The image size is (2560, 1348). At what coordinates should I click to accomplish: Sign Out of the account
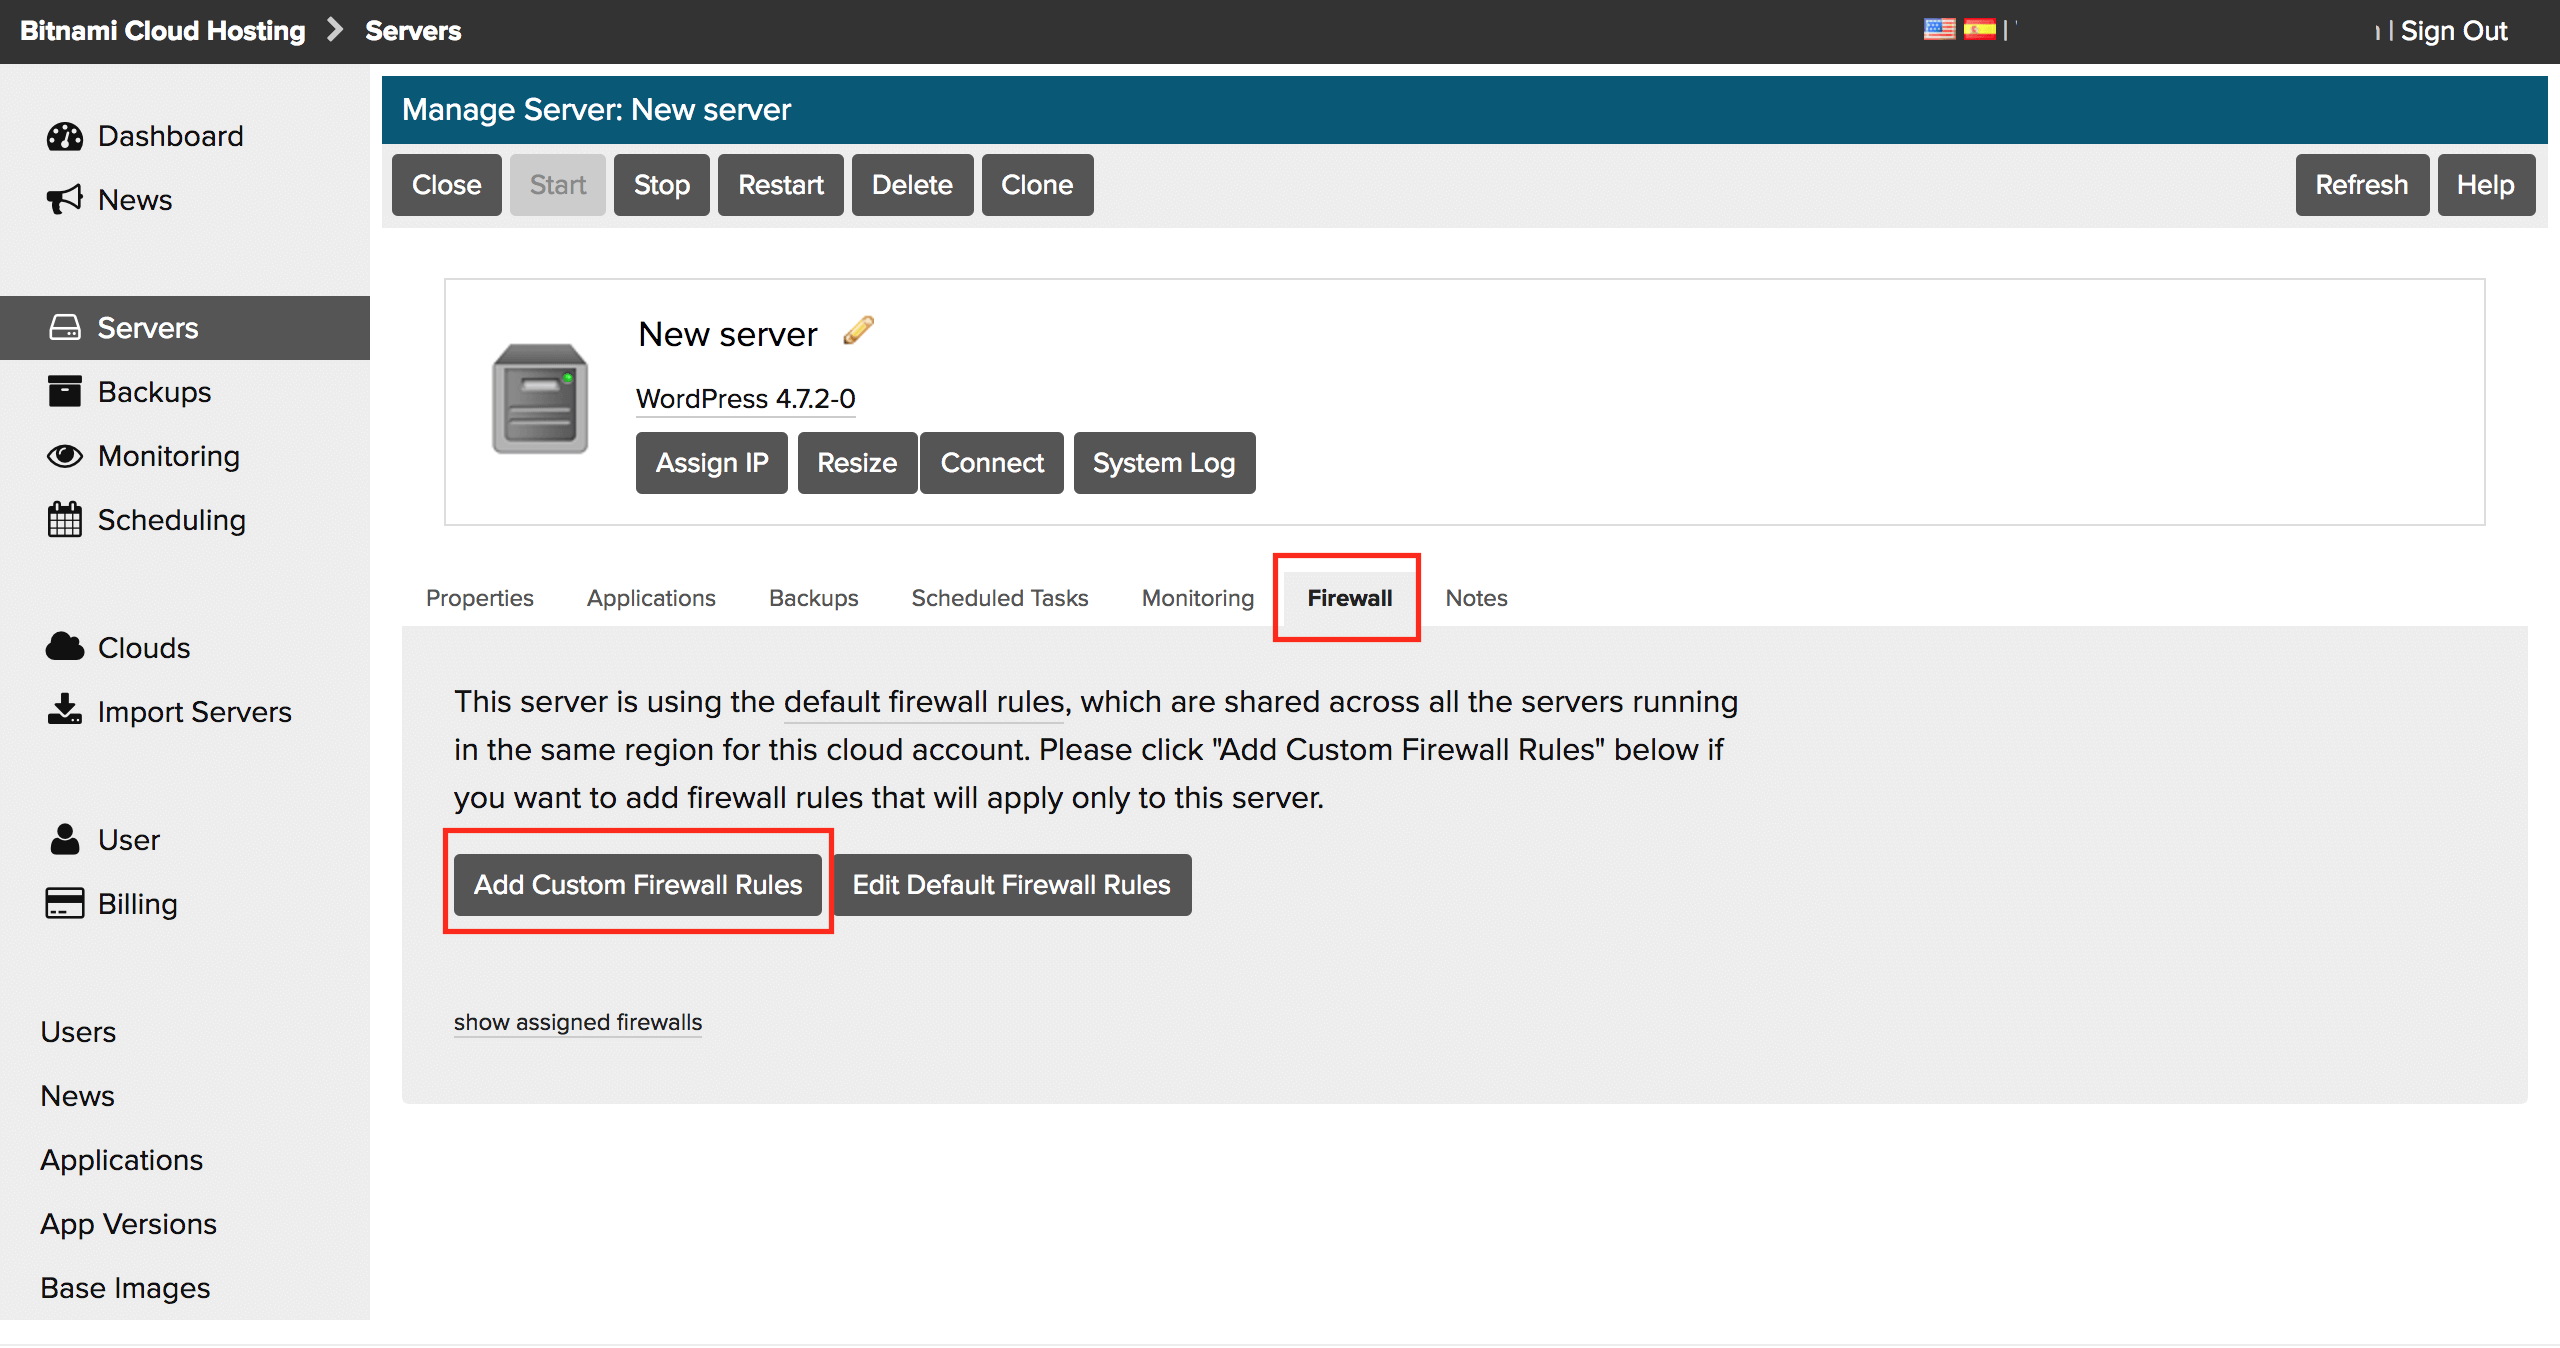coord(2454,31)
